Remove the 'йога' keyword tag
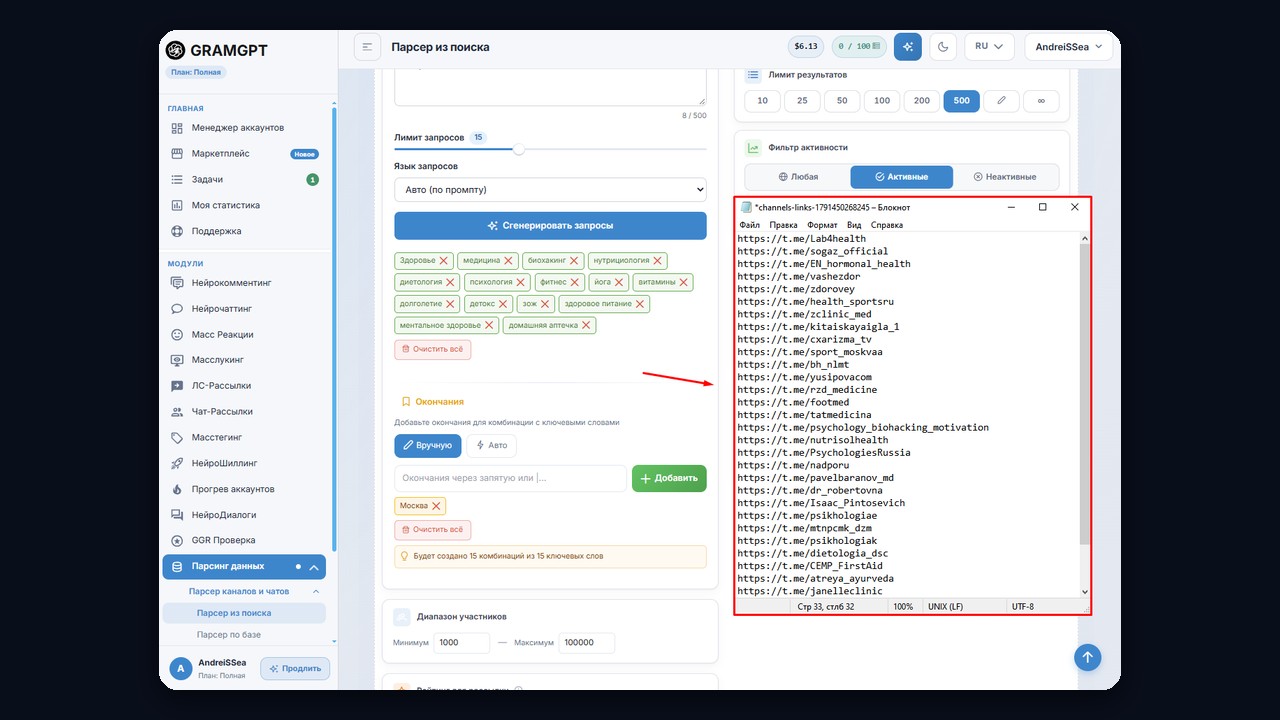 620,283
